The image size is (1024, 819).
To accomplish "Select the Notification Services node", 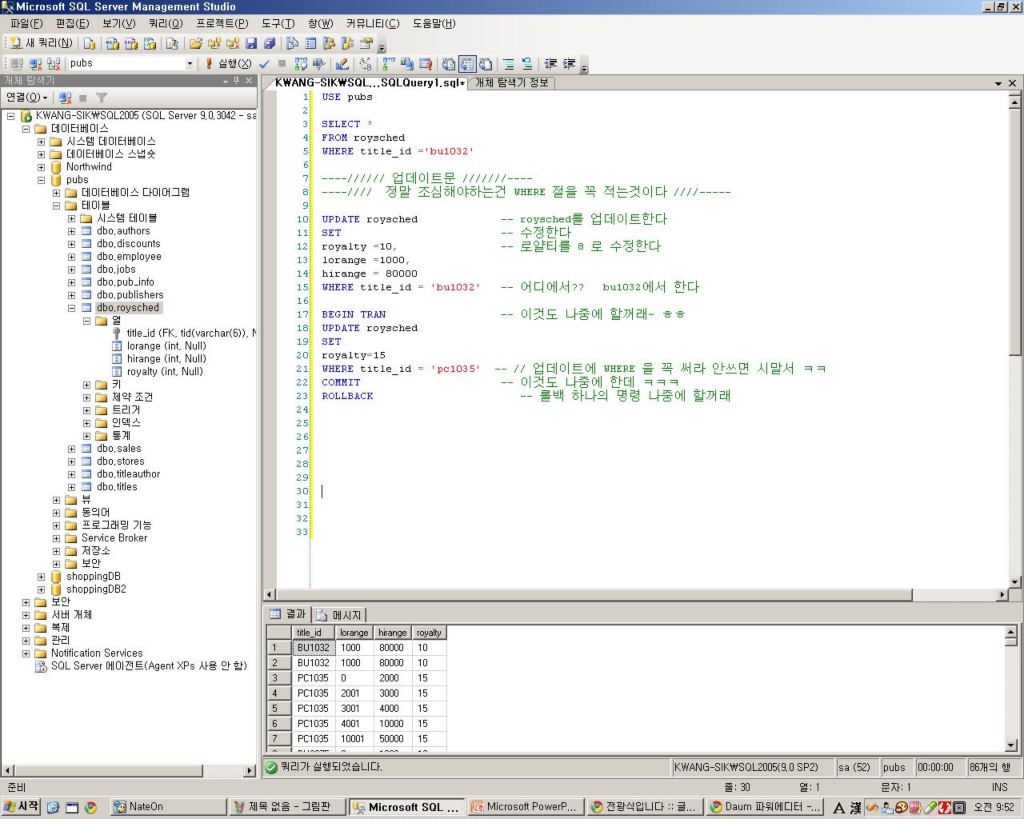I will pos(97,653).
